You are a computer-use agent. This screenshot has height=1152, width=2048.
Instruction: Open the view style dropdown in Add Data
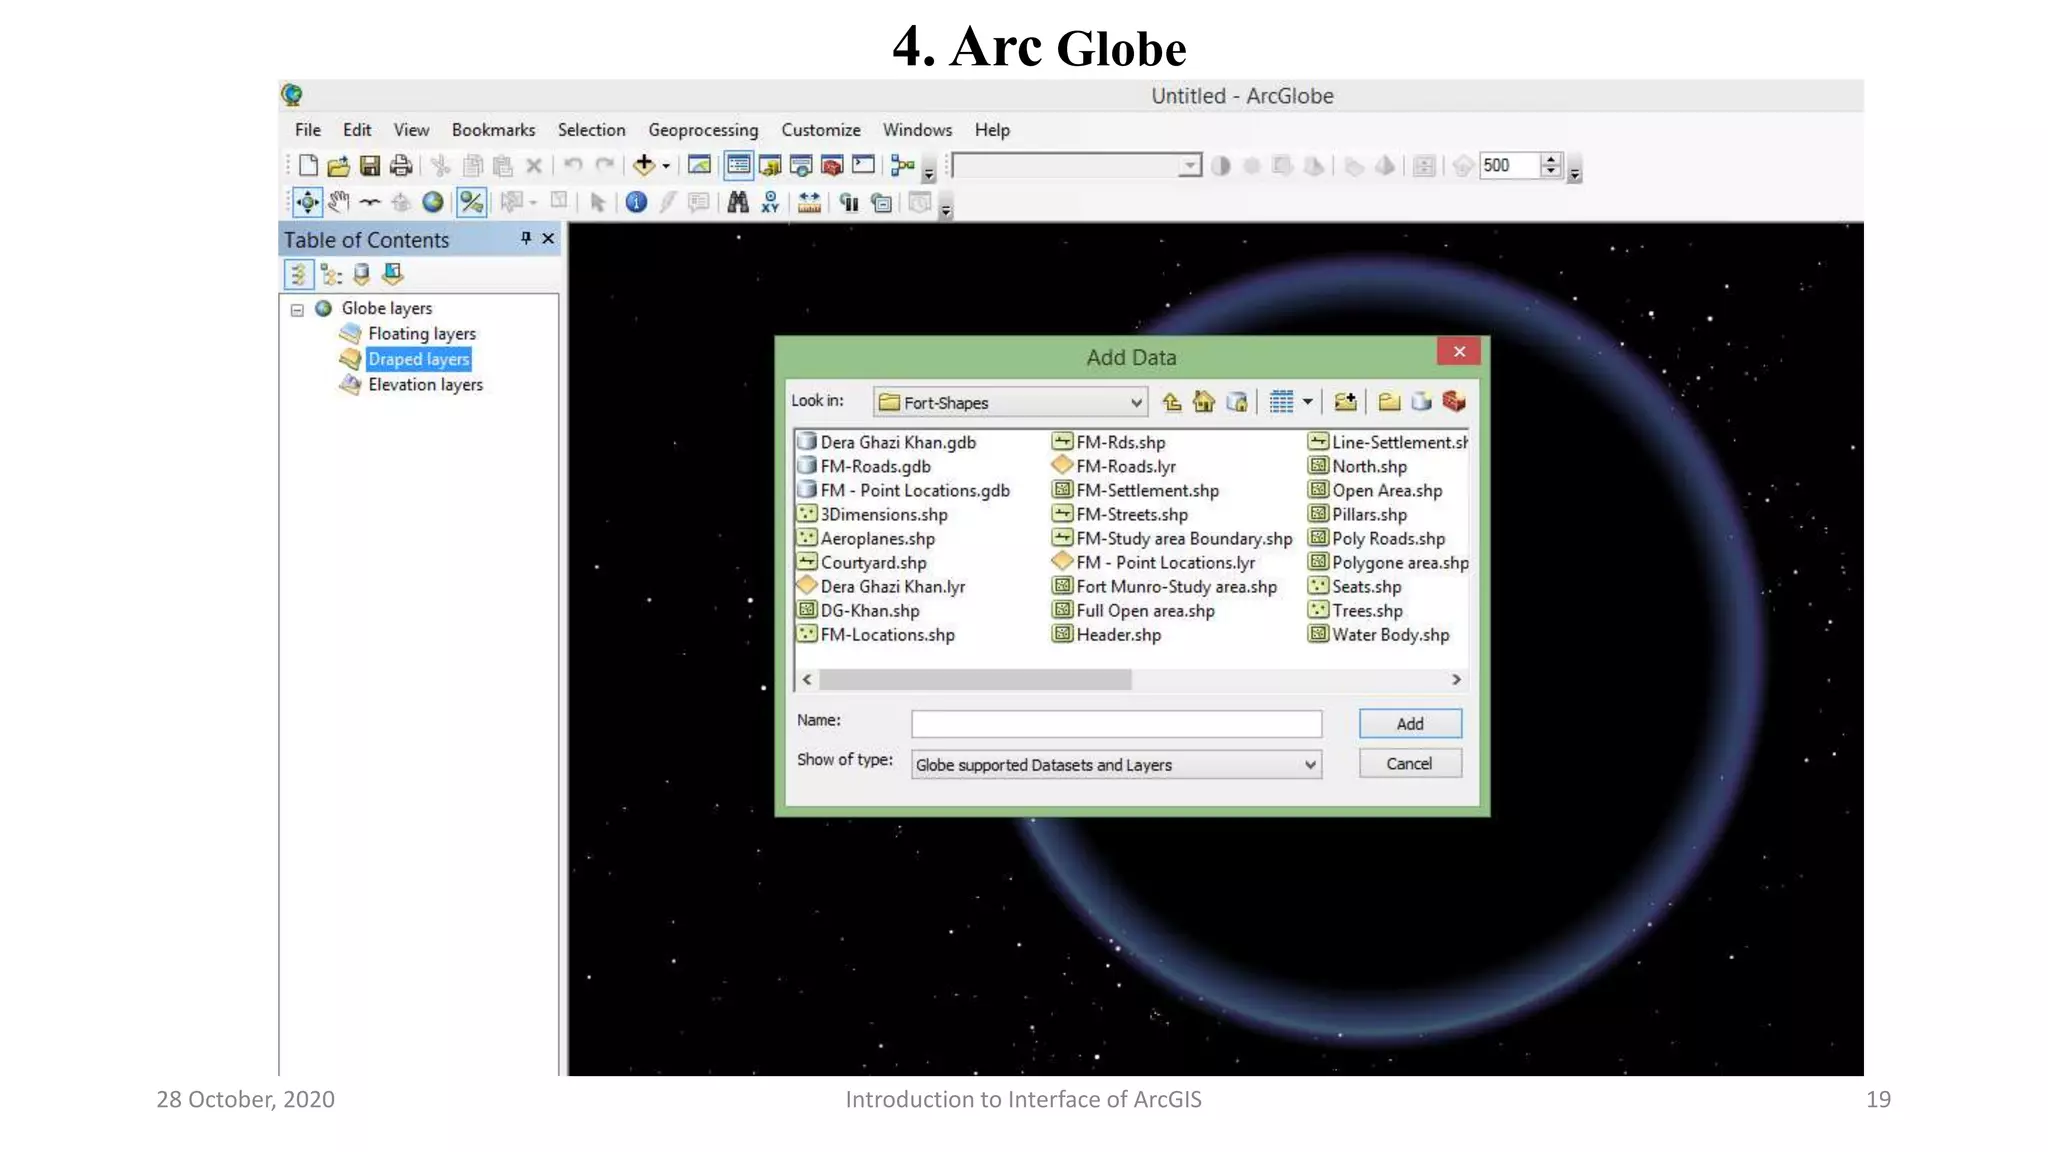click(1307, 402)
